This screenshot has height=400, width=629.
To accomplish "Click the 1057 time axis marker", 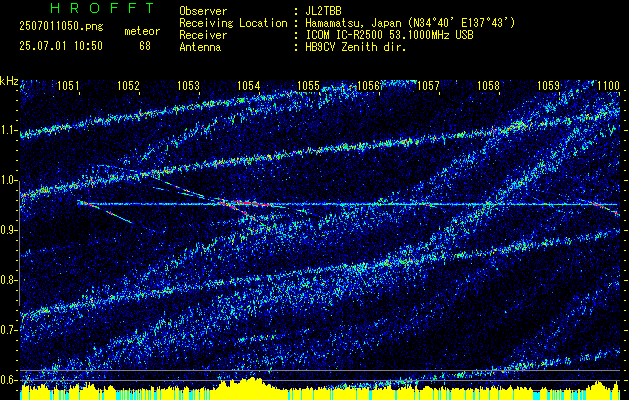I will tap(428, 85).
